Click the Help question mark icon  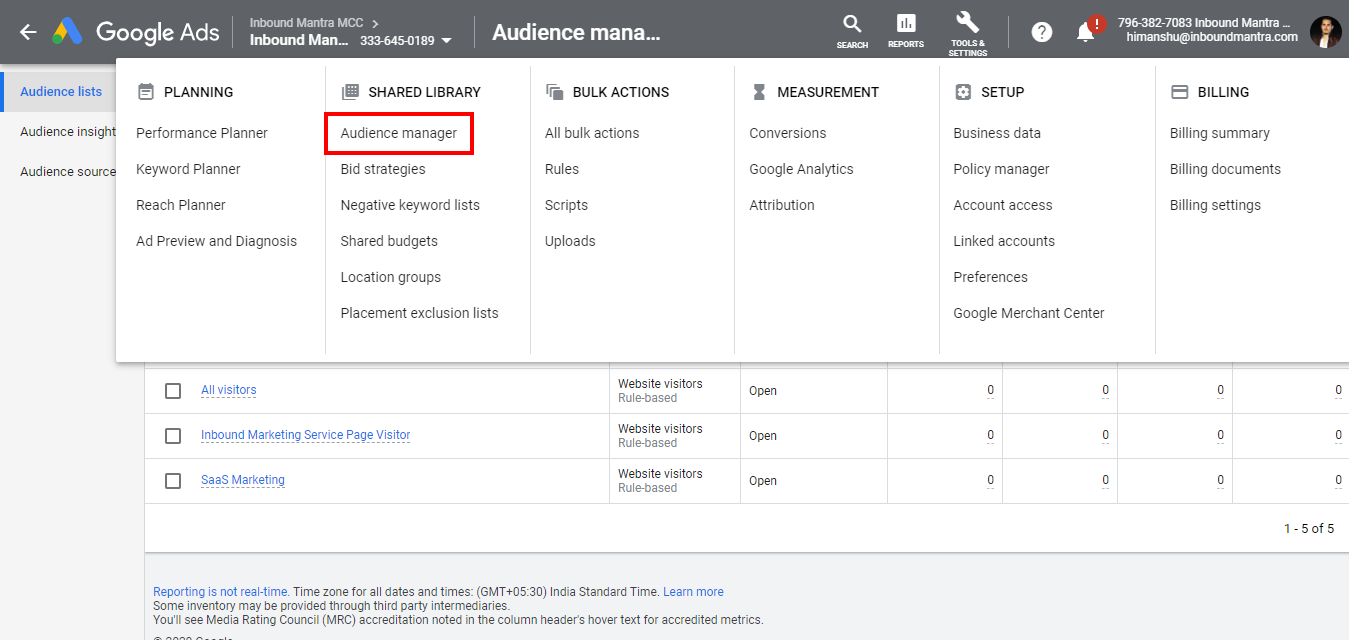click(x=1041, y=32)
